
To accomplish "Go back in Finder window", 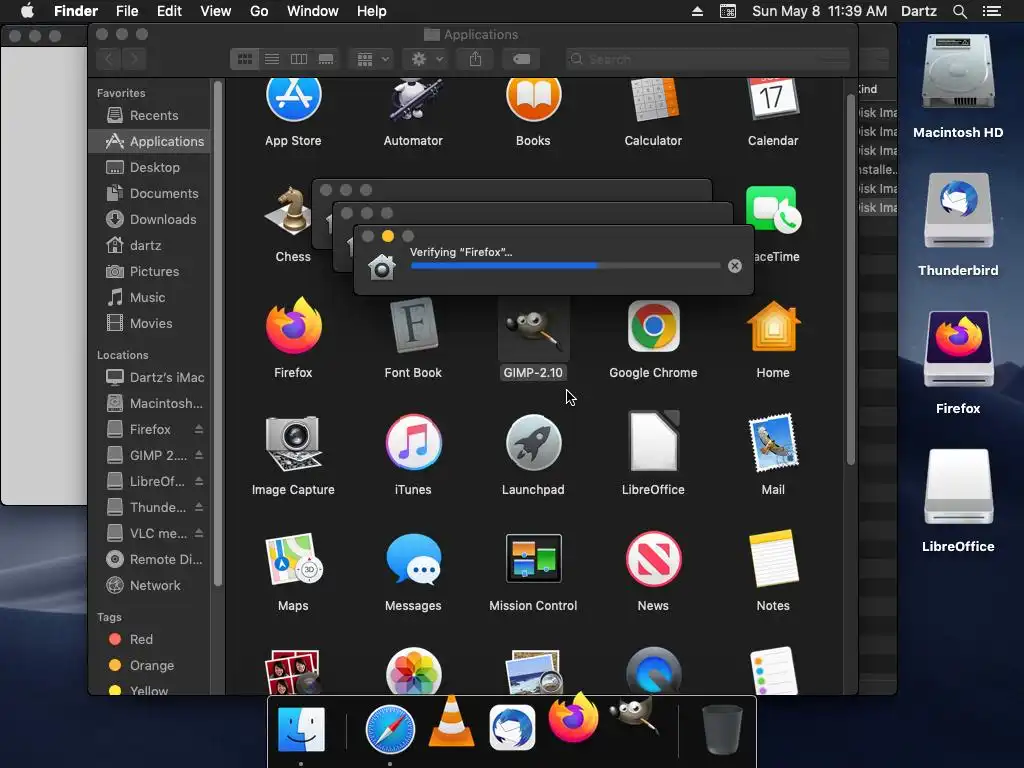I will pyautogui.click(x=108, y=59).
